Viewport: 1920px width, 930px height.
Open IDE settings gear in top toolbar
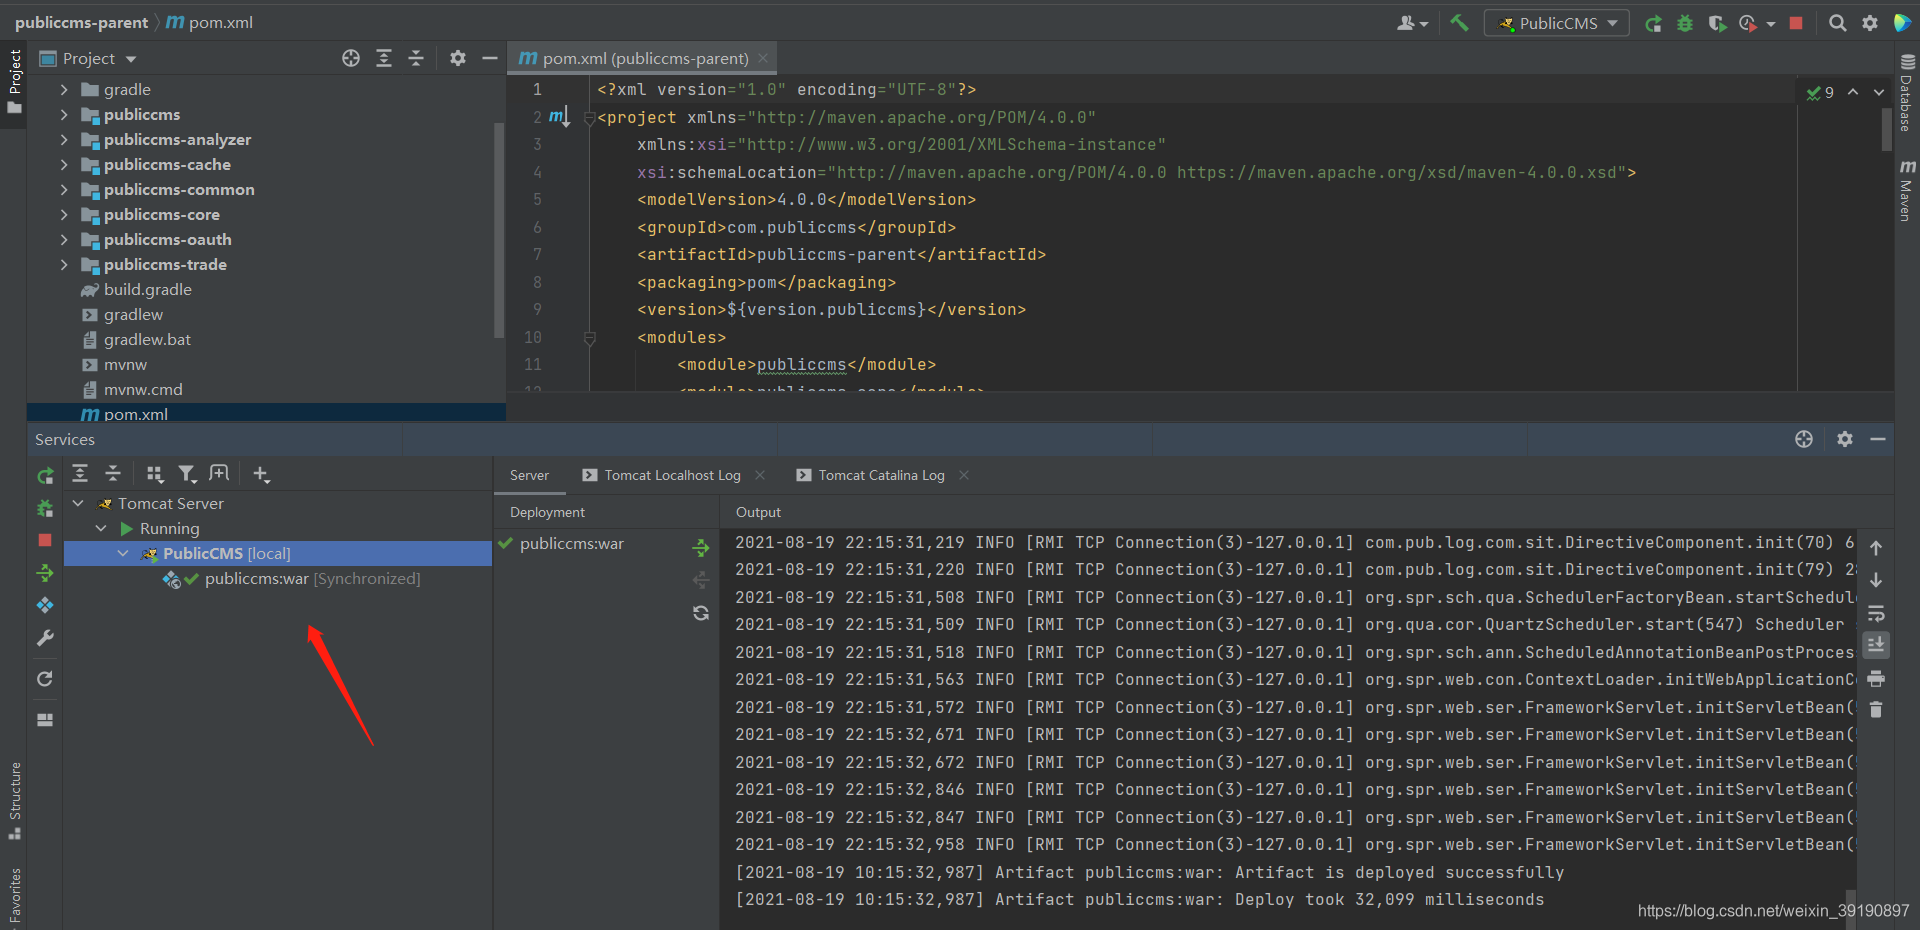coord(1870,23)
